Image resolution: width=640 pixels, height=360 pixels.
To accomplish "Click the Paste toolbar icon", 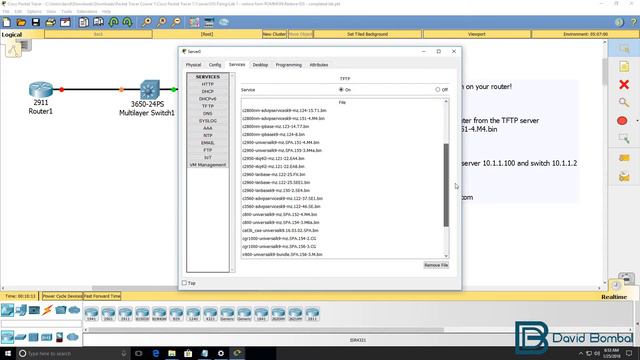I will tap(98, 22).
